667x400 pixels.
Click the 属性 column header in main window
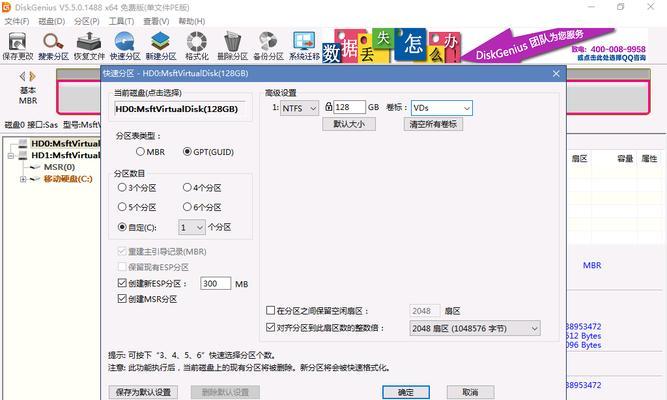pyautogui.click(x=649, y=159)
